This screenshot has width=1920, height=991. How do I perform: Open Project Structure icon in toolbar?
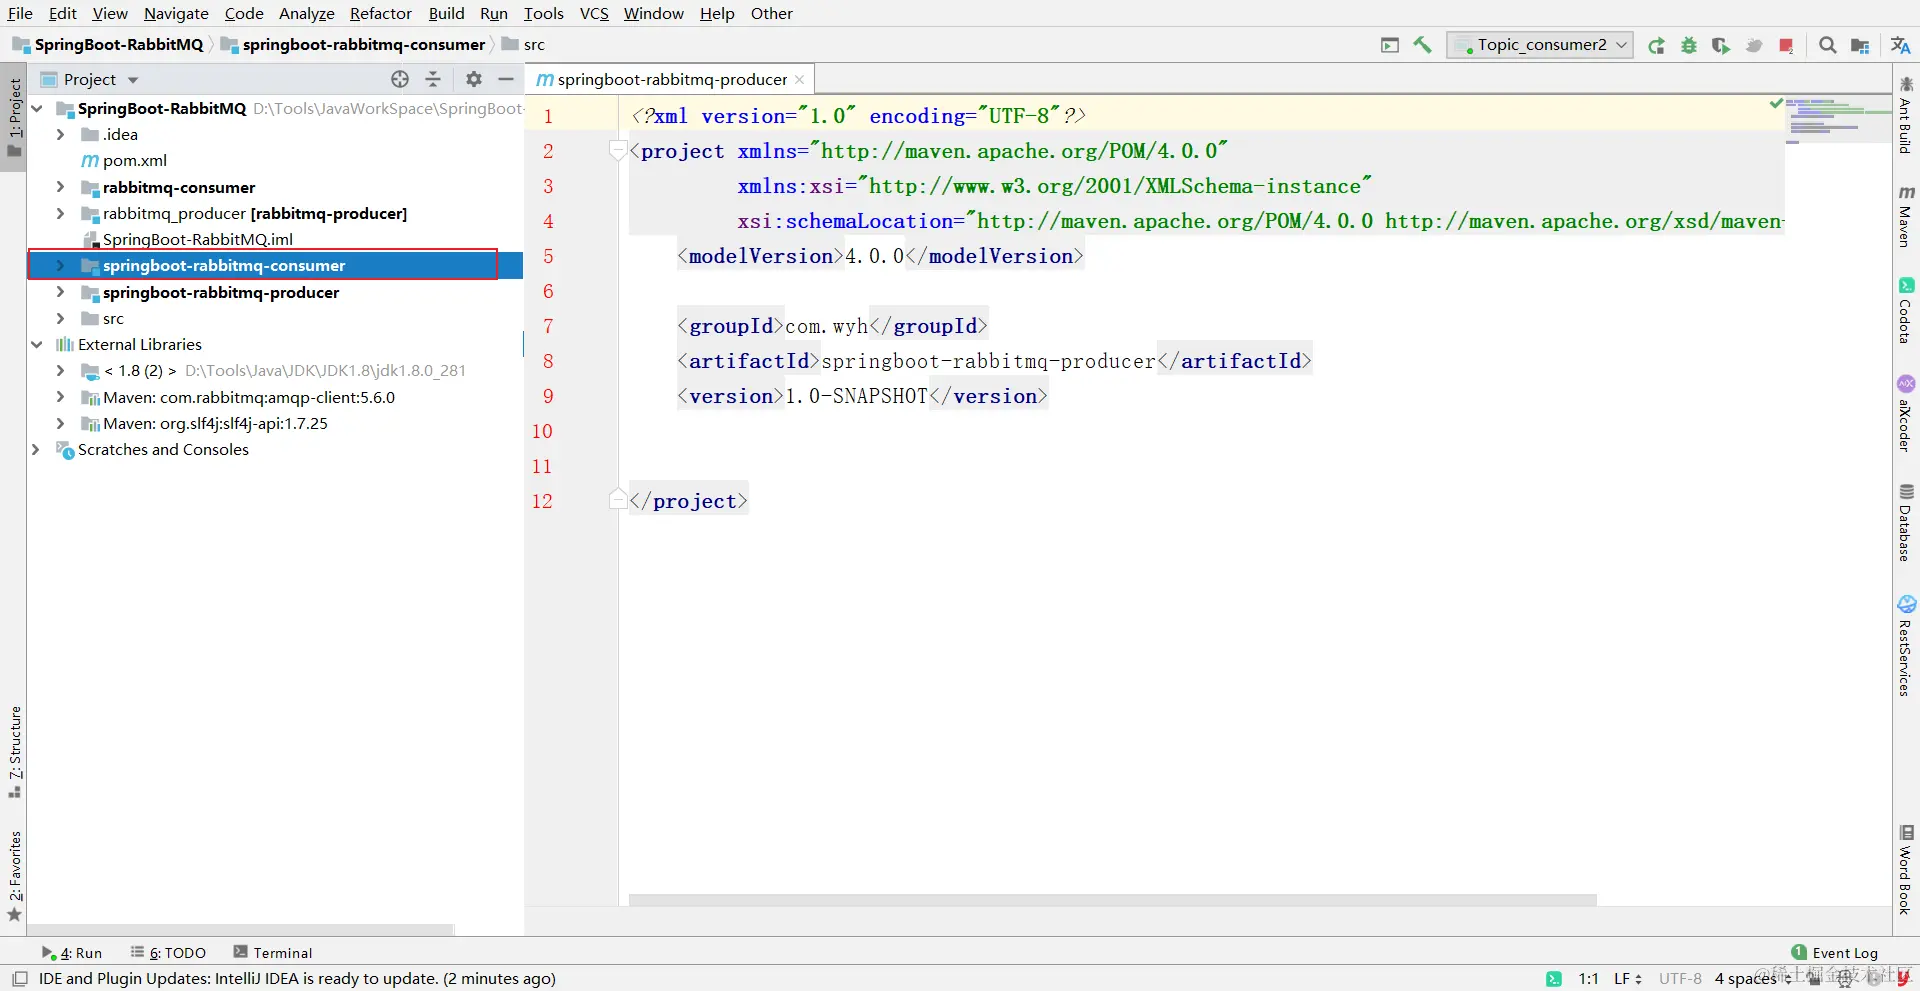pos(1860,45)
